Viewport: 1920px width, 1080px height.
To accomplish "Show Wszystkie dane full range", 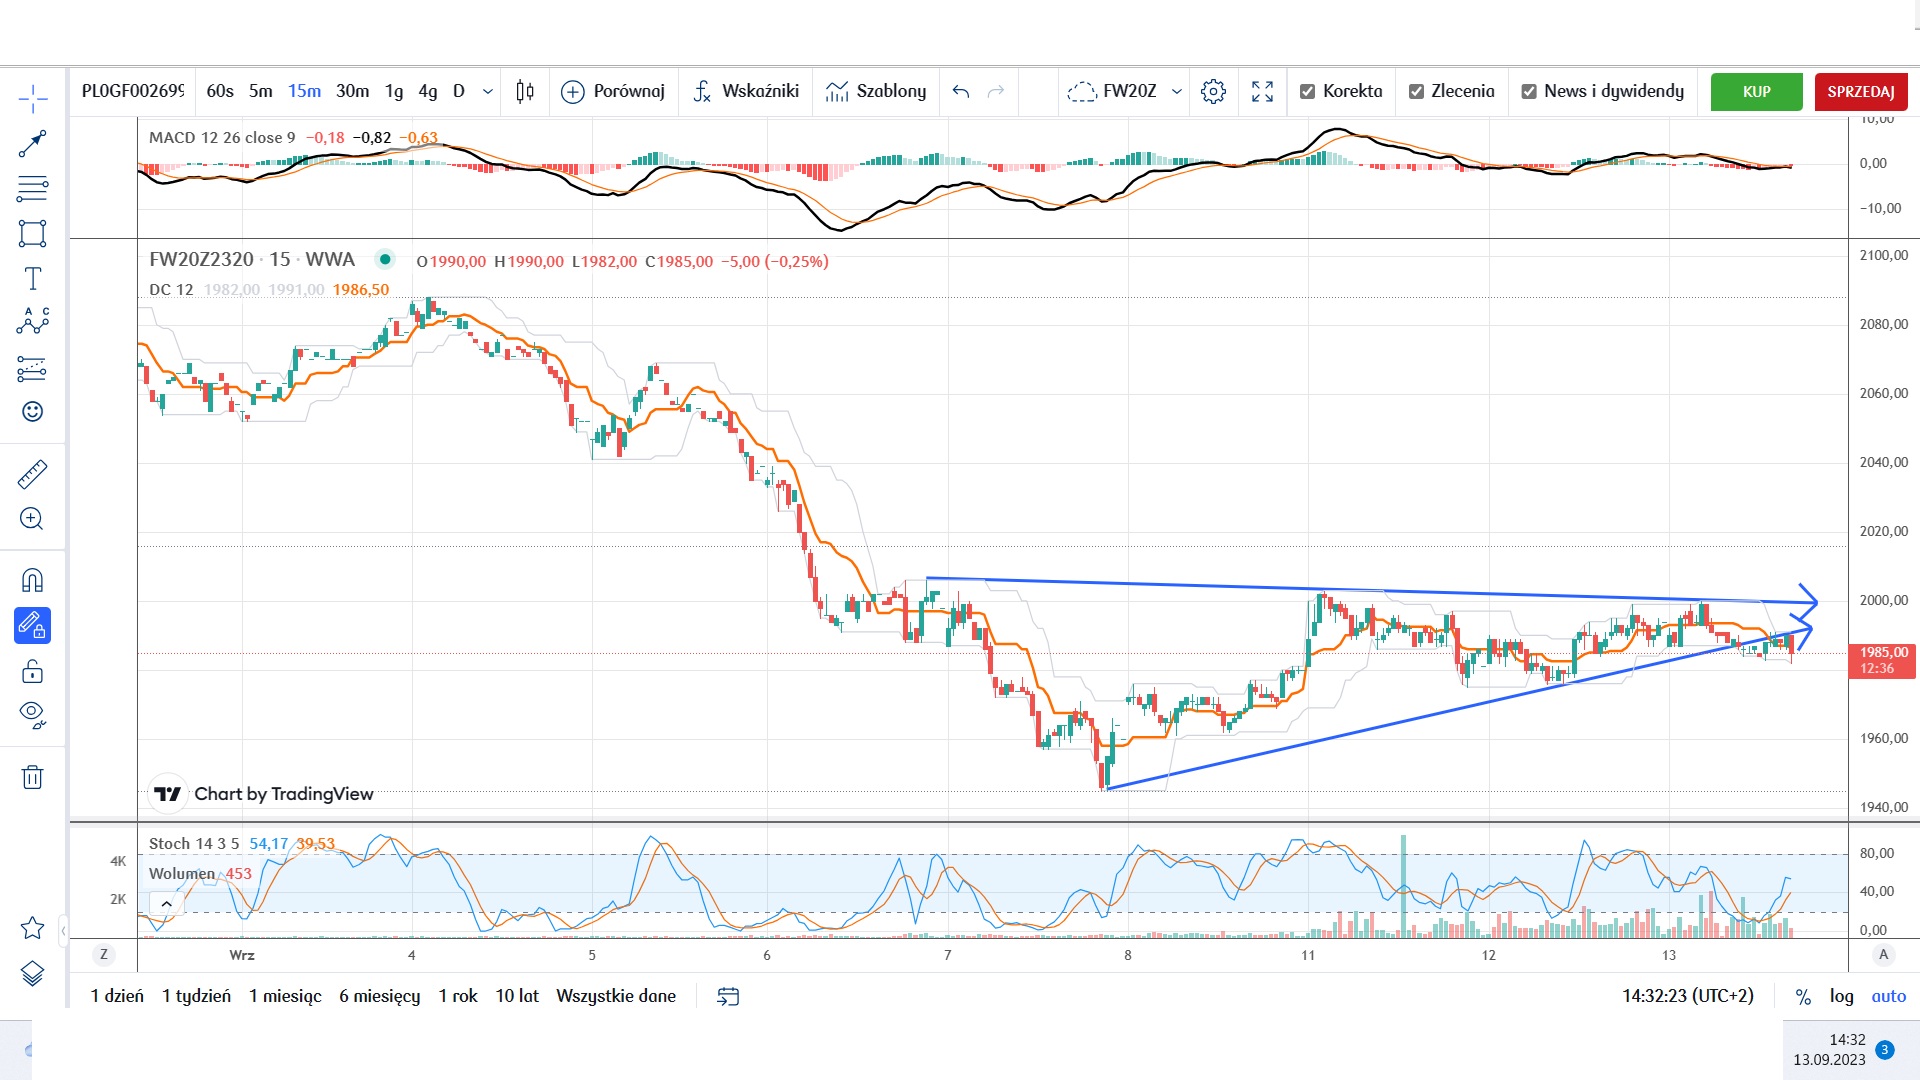I will [x=616, y=996].
